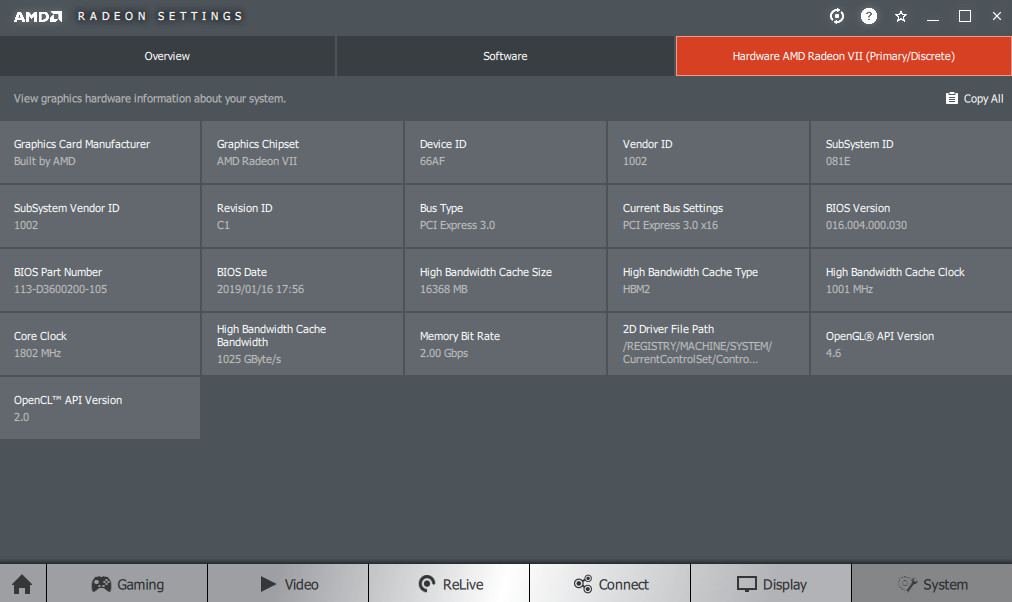Open the Video section
1012x602 pixels.
[288, 584]
